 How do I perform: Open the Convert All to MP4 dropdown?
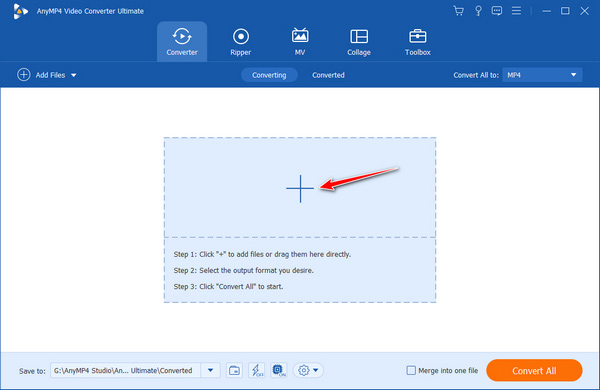coord(542,75)
